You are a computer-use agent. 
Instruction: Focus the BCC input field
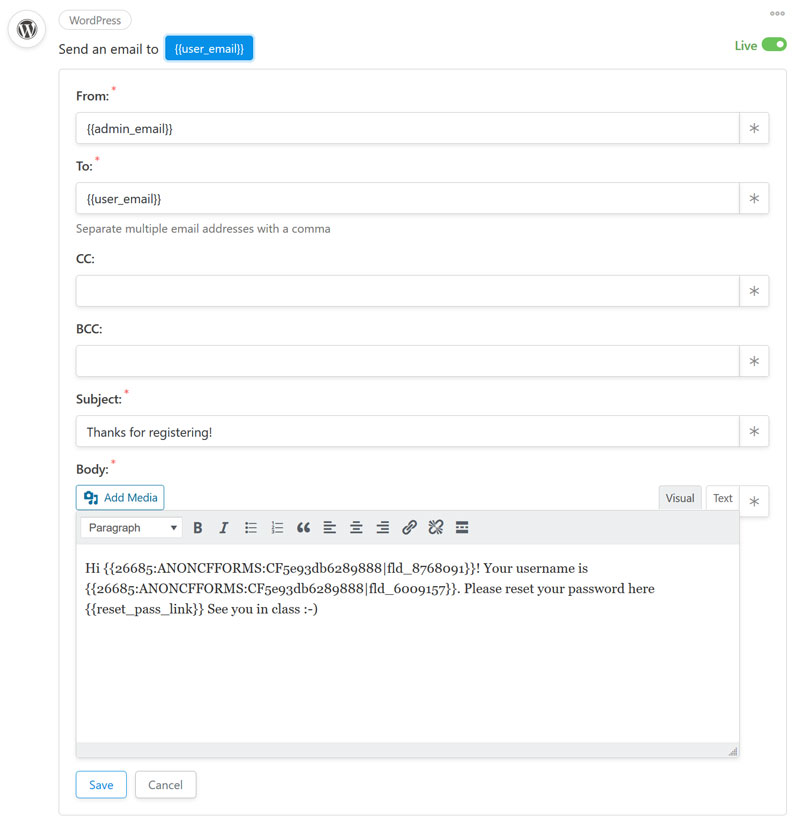pyautogui.click(x=407, y=361)
